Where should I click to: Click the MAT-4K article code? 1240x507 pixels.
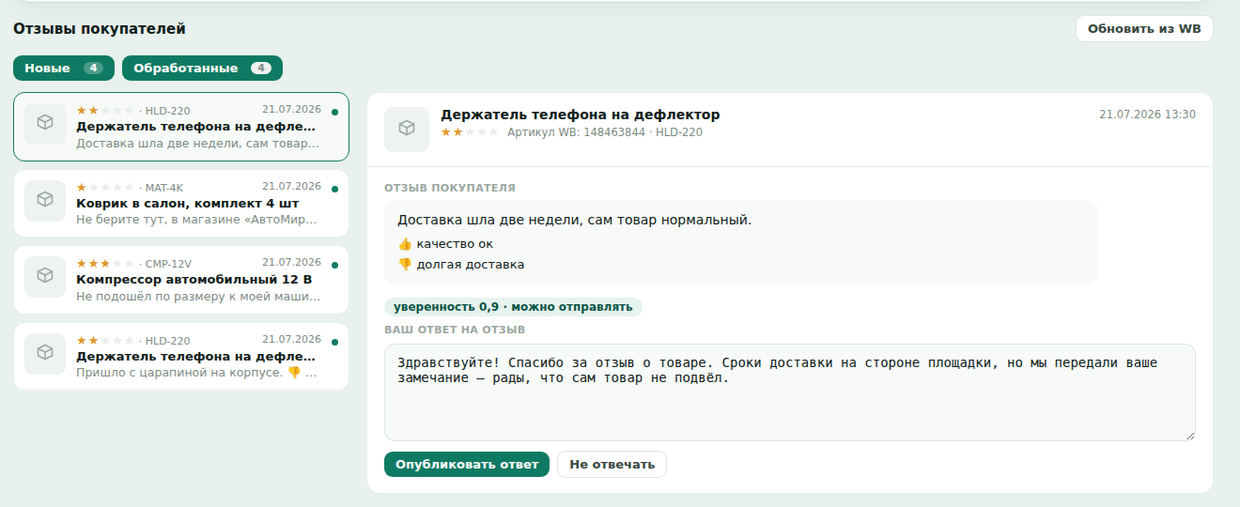tap(165, 188)
